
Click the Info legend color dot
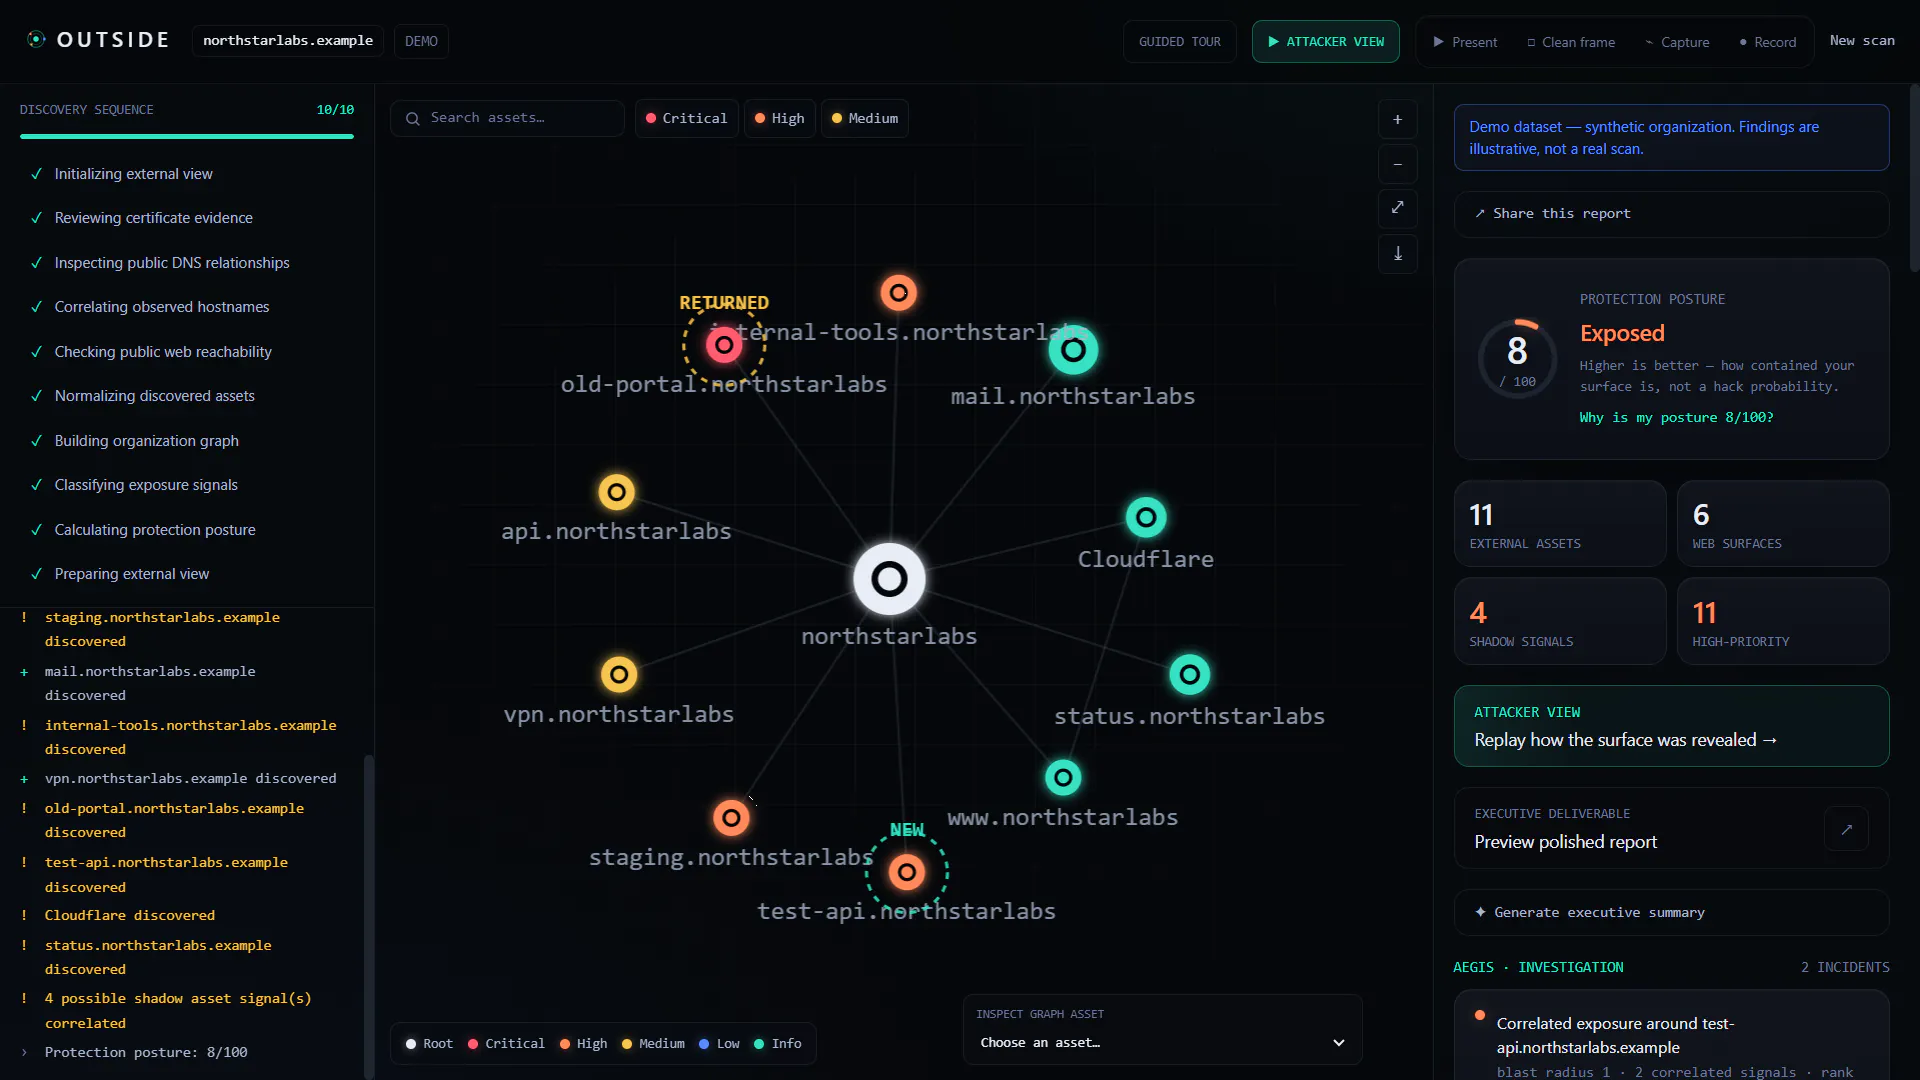click(759, 1044)
